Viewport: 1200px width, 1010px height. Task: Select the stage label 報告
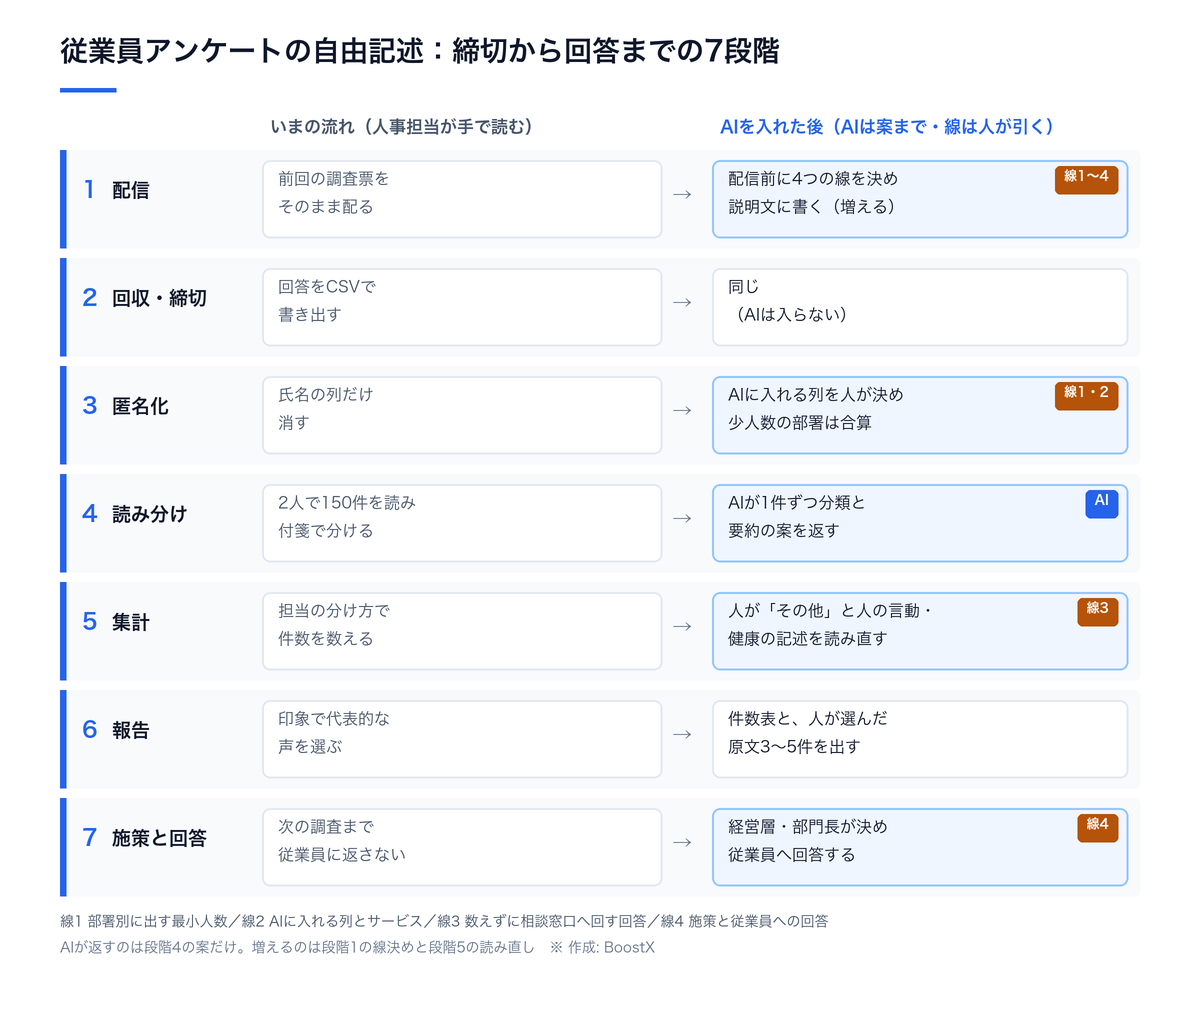(131, 730)
